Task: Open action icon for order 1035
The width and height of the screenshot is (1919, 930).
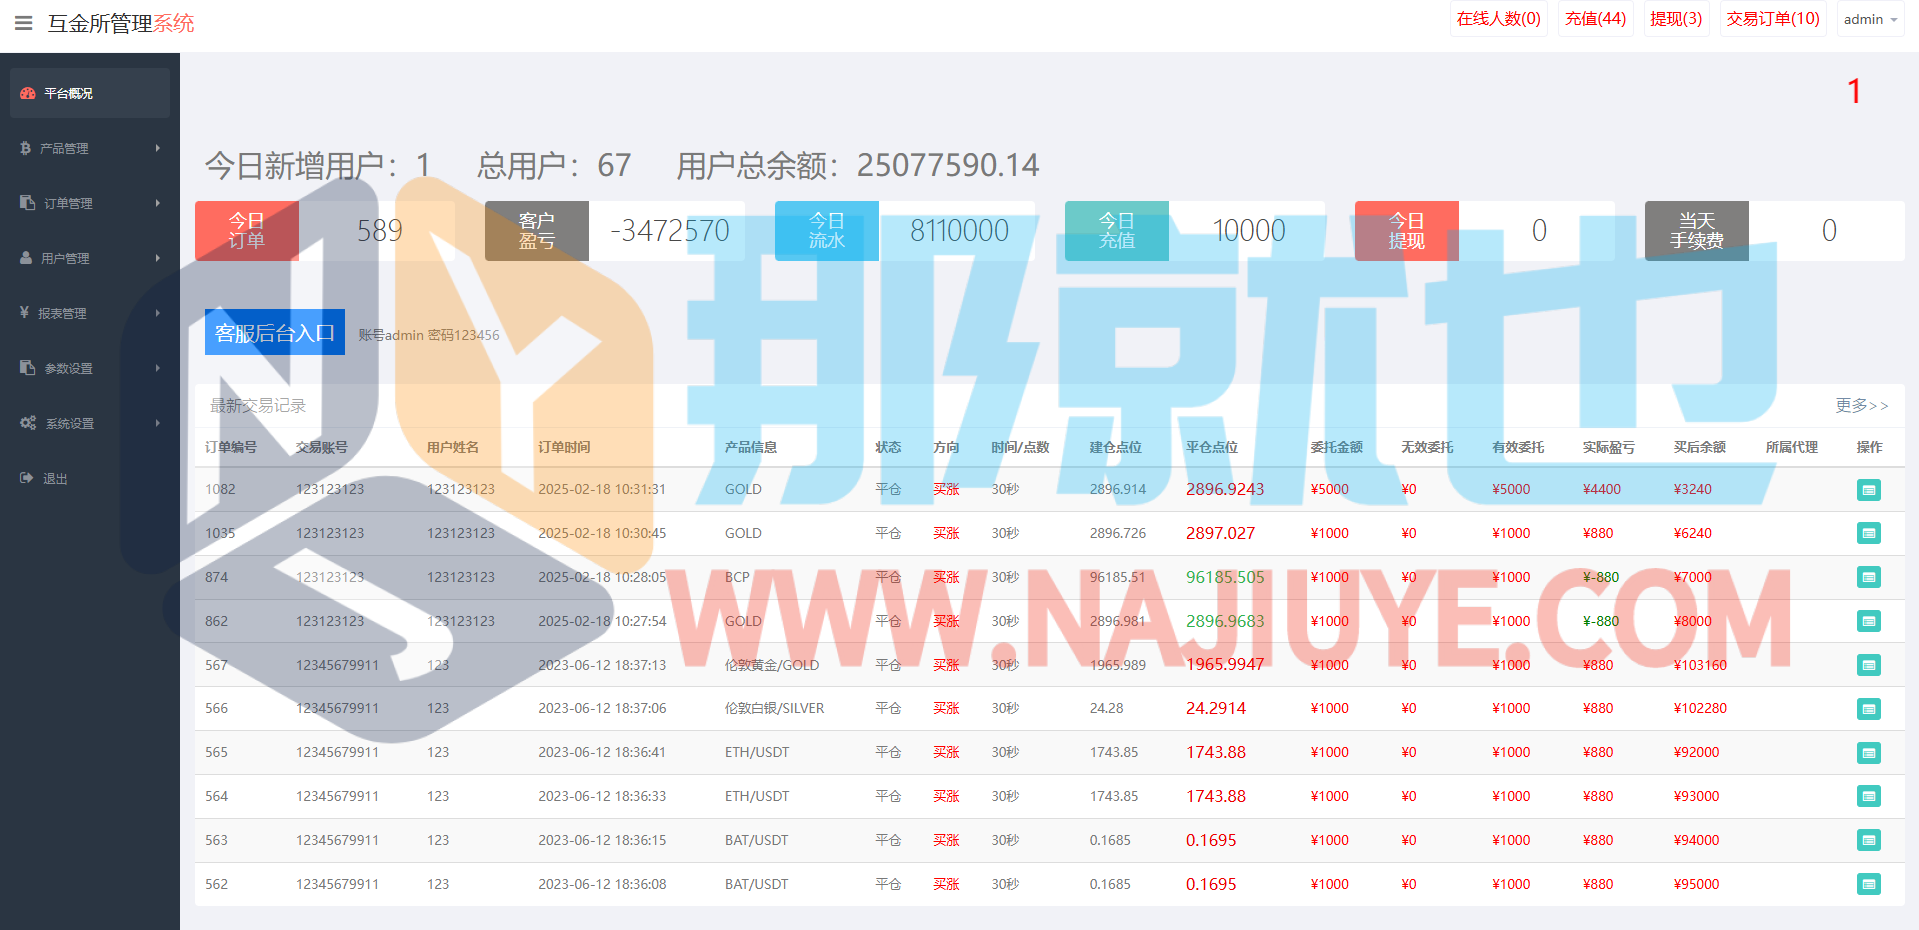Action: (x=1868, y=534)
